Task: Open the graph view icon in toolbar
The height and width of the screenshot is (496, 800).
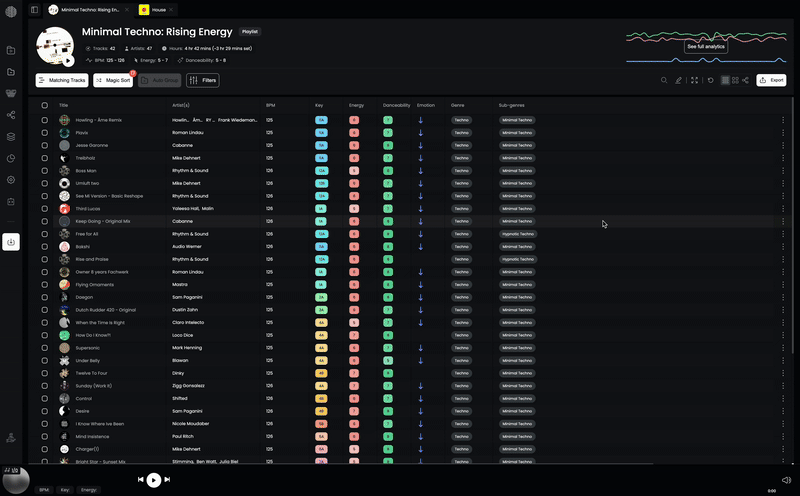Action: [746, 80]
